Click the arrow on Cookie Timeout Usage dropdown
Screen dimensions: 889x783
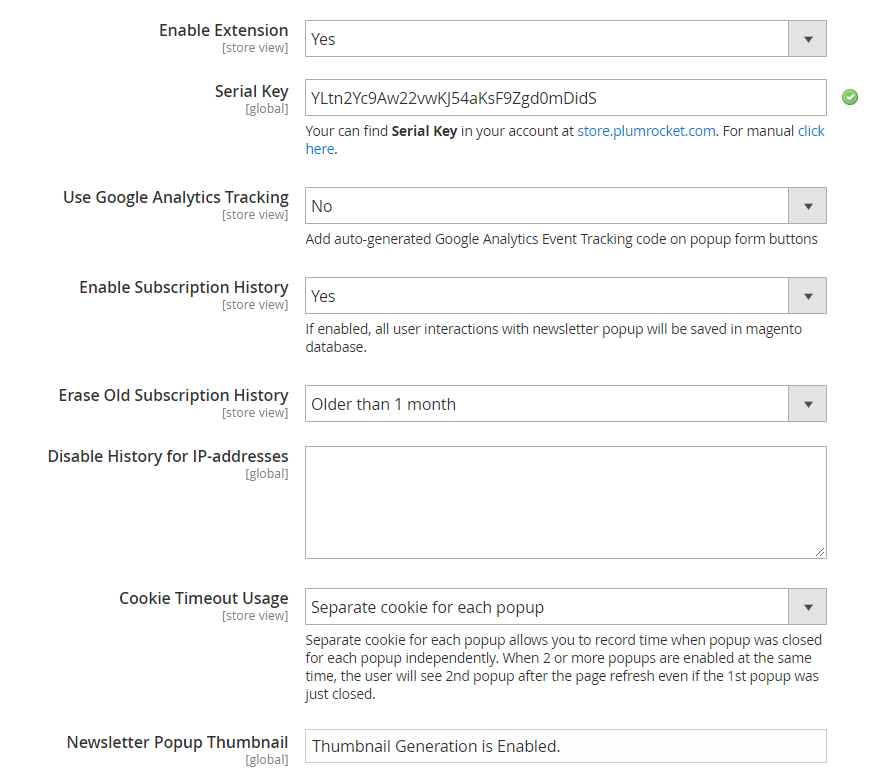coord(807,607)
